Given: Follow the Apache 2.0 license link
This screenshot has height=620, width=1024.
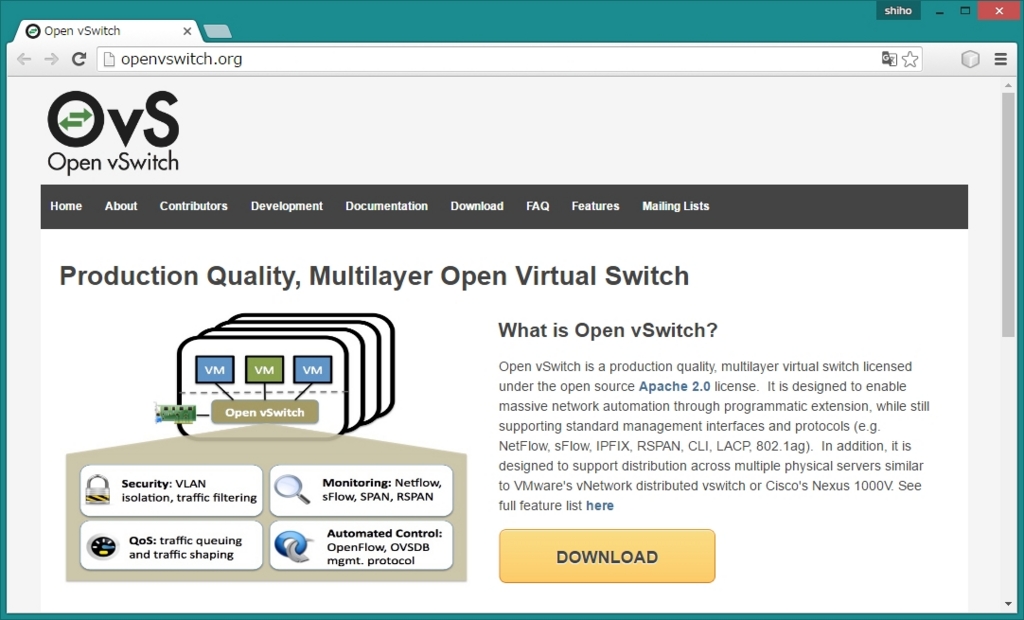Looking at the screenshot, I should tap(674, 386).
